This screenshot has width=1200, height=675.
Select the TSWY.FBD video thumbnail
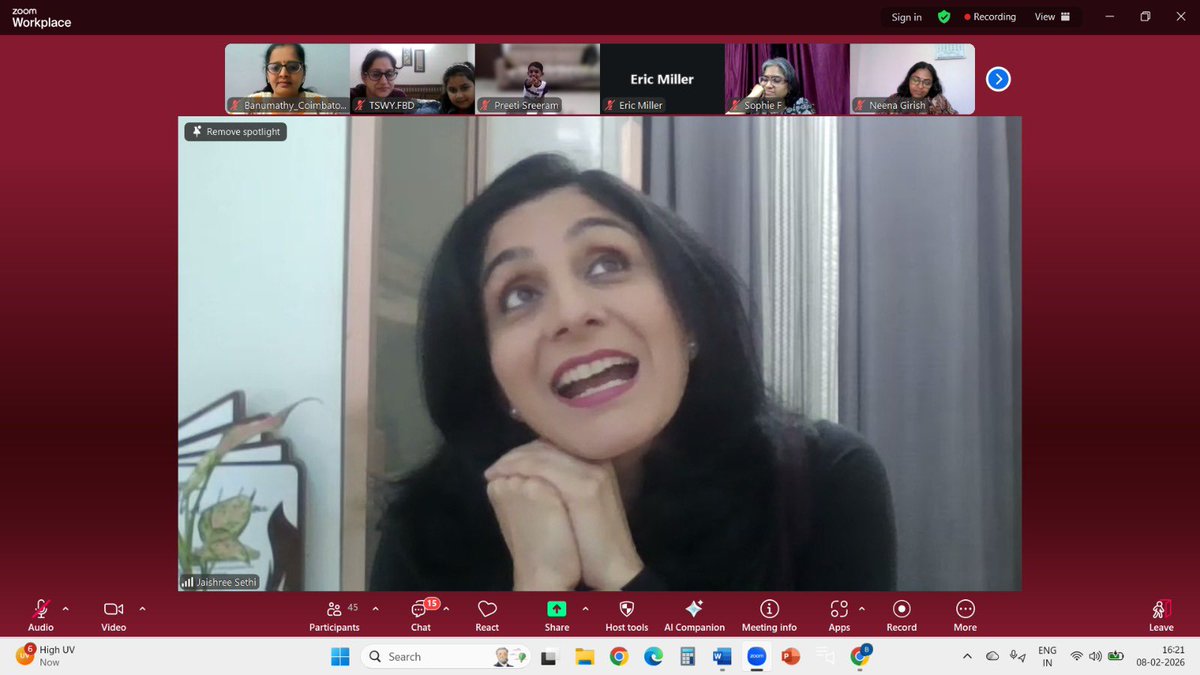[412, 78]
